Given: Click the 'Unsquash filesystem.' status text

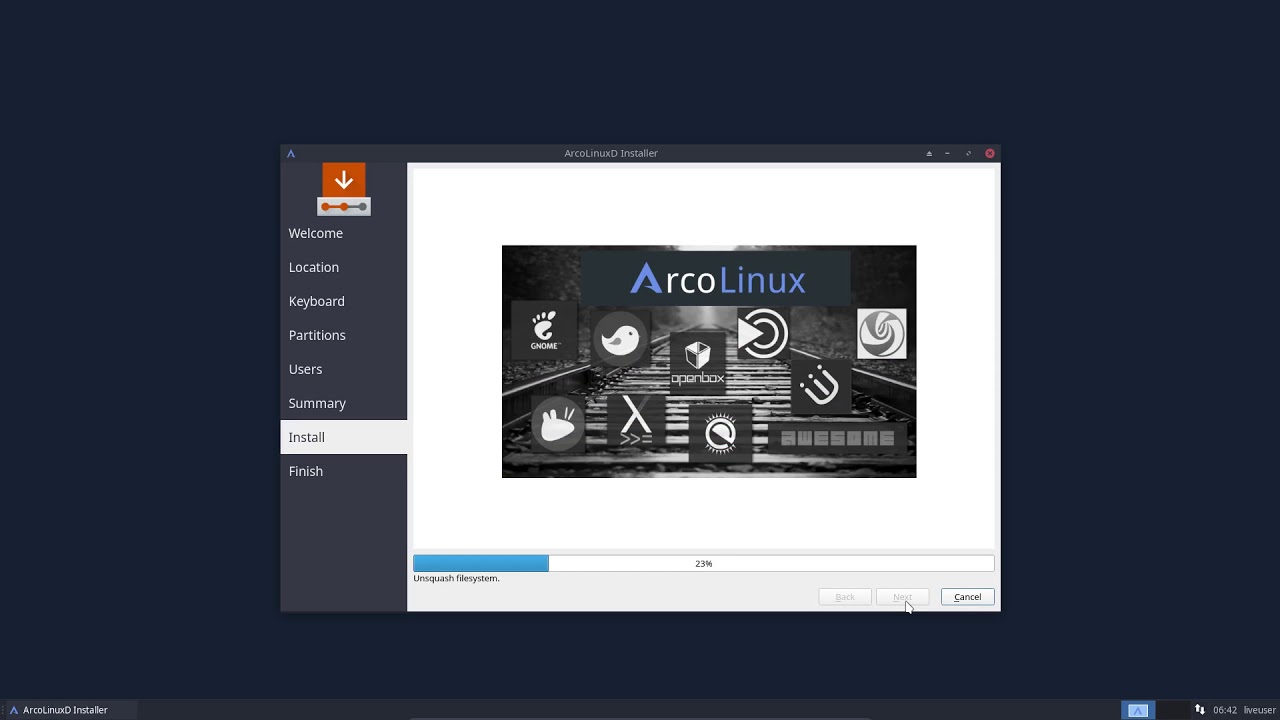Looking at the screenshot, I should point(456,578).
